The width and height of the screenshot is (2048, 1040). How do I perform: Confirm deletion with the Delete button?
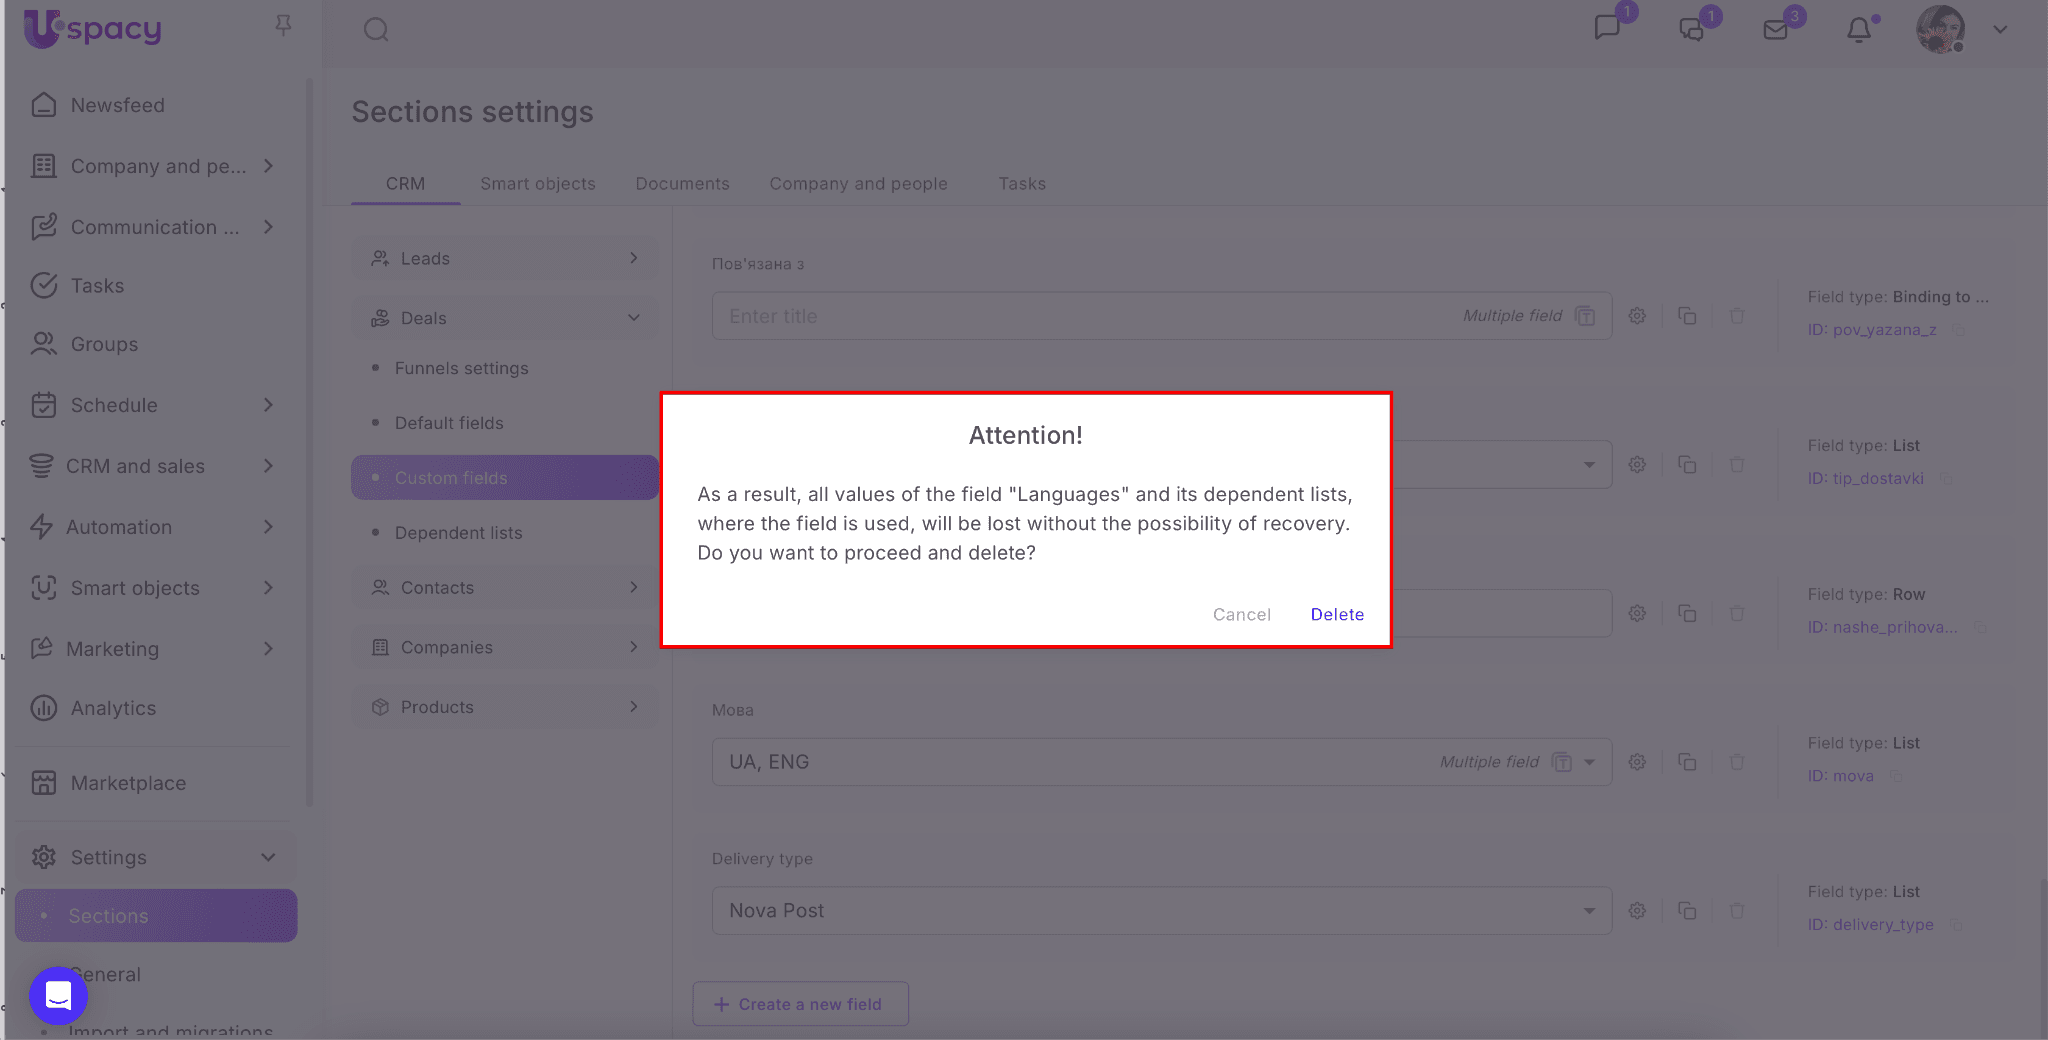(x=1337, y=614)
